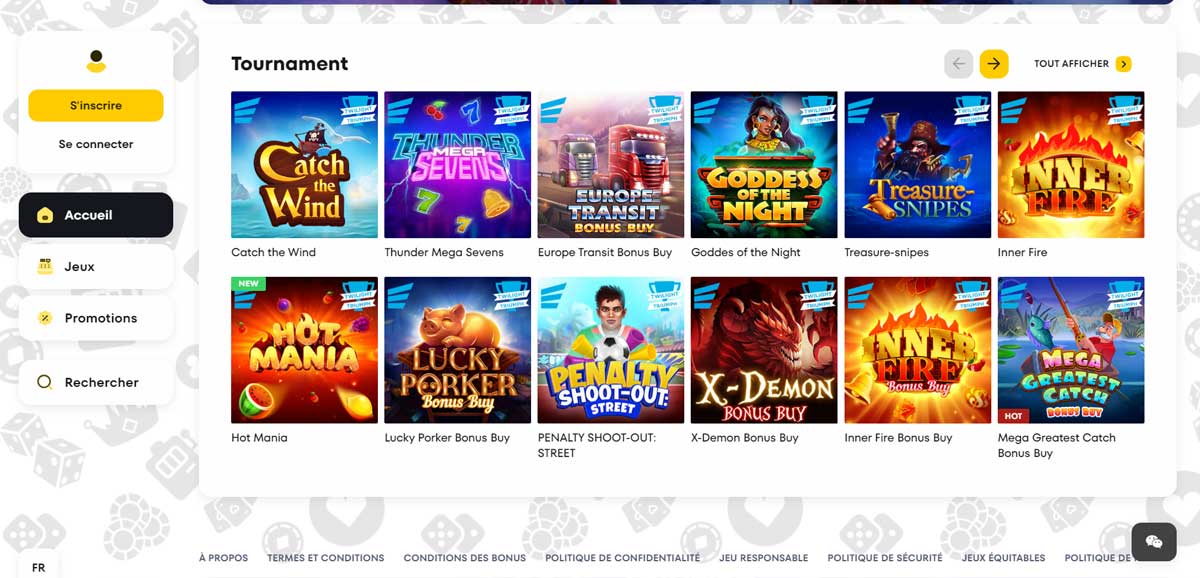This screenshot has height=578, width=1200.
Task: Go to next tournament games with yellow arrow
Action: [x=993, y=64]
